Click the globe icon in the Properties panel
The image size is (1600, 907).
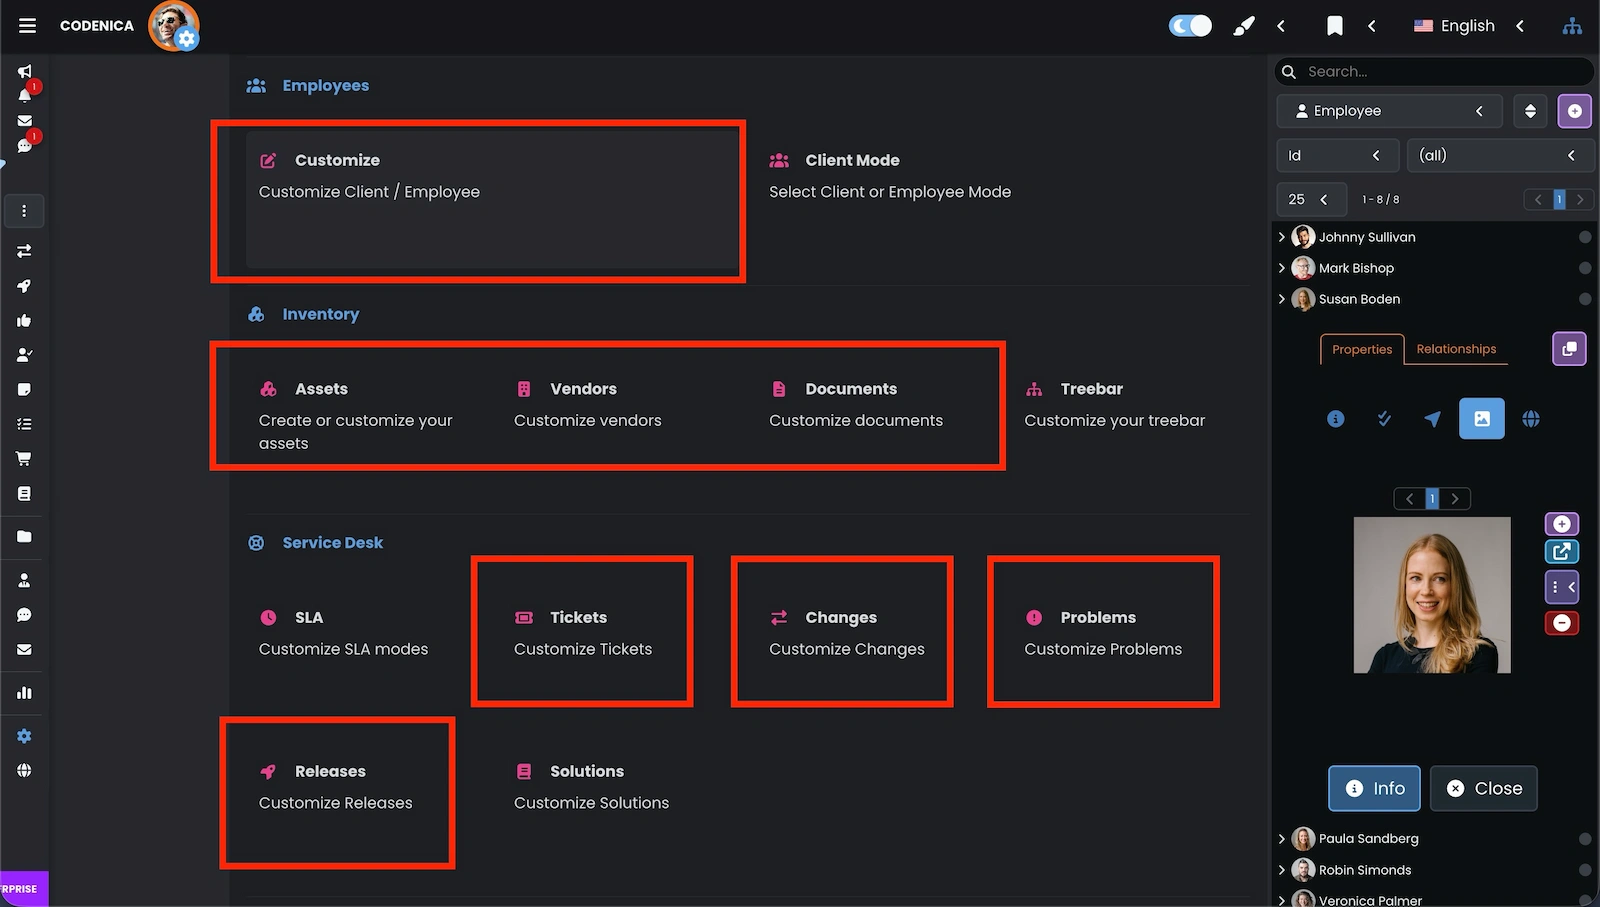tap(1531, 418)
